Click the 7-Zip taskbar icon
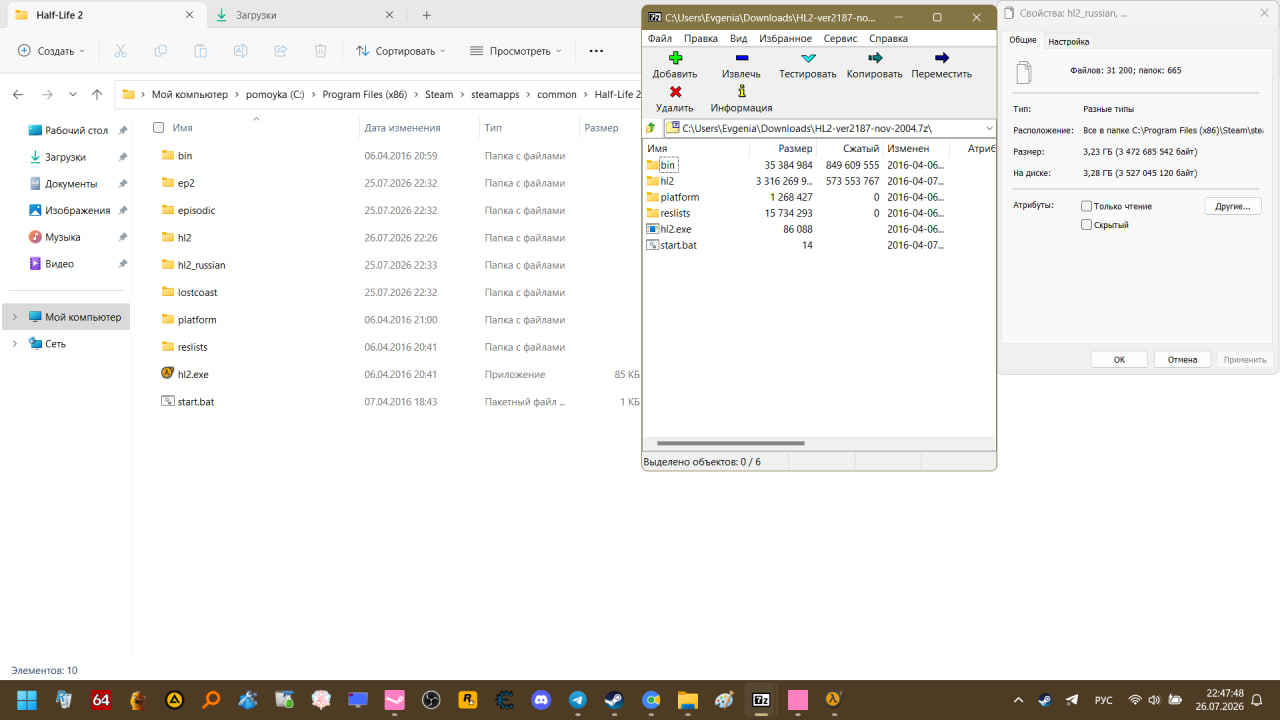Screen dimensions: 1280x720 [761, 700]
